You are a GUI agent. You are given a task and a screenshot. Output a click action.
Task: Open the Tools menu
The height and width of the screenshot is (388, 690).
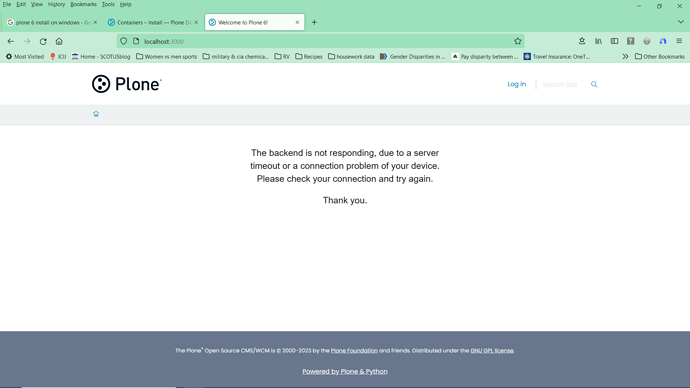(x=108, y=4)
